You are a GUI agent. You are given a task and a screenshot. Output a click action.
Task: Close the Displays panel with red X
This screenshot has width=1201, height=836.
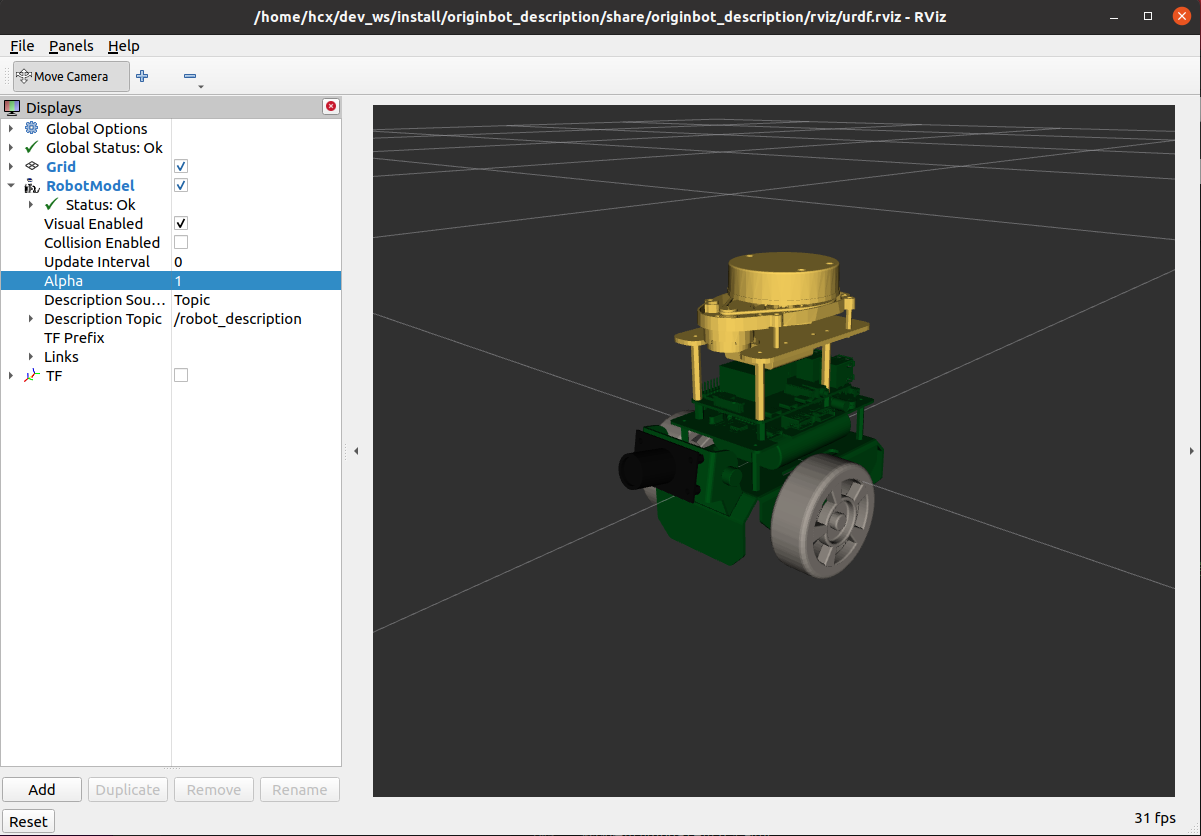coord(331,107)
